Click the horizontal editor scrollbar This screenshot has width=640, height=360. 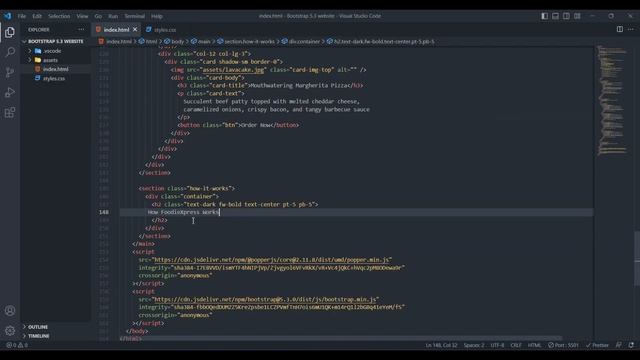click(x=341, y=338)
